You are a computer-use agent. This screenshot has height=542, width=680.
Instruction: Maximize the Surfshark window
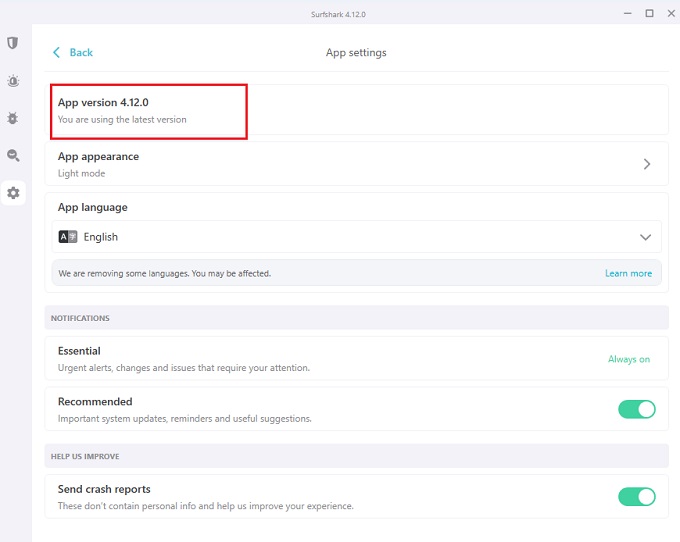(x=649, y=13)
